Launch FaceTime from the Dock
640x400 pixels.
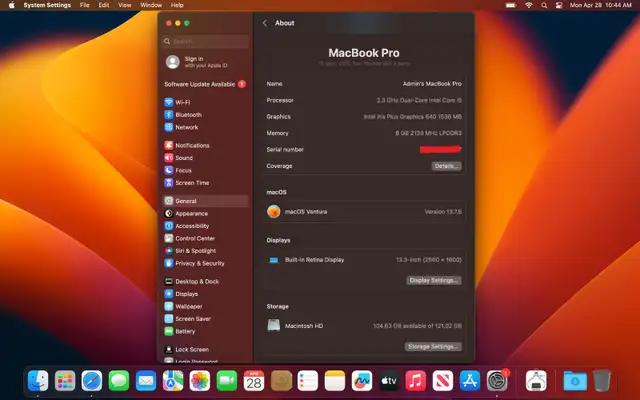click(x=227, y=381)
